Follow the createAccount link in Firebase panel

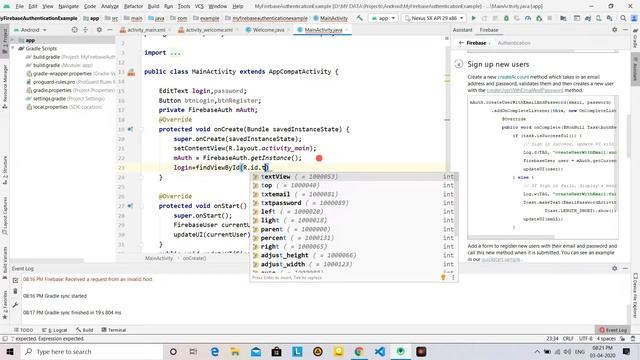click(x=513, y=77)
